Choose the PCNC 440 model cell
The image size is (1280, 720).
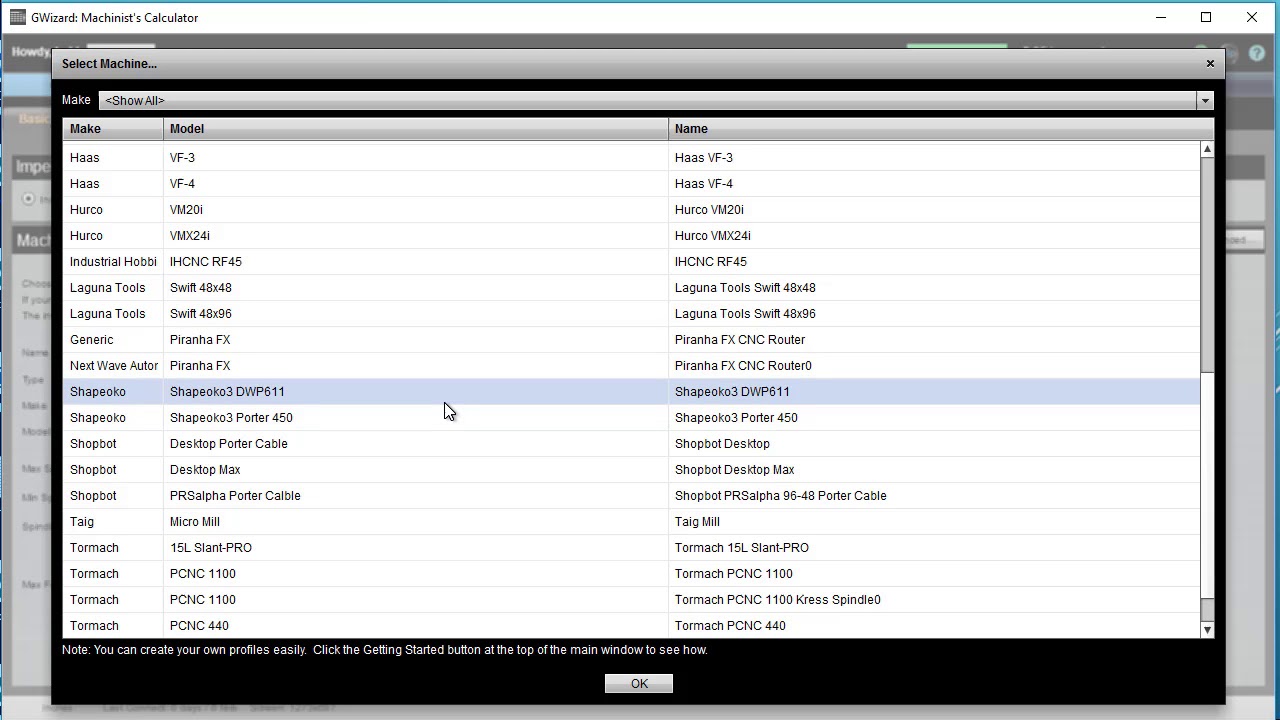(x=416, y=626)
